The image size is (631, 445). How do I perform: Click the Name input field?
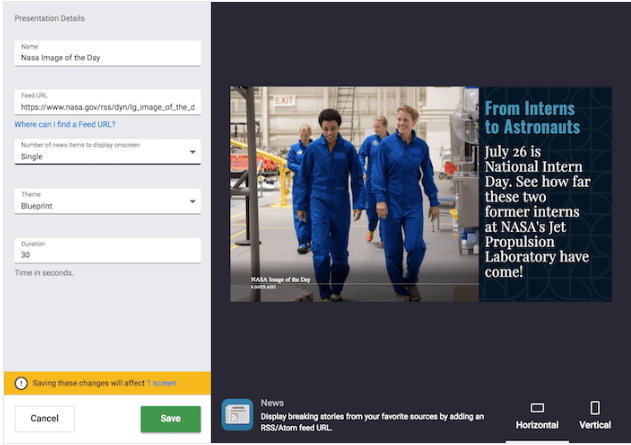point(107,53)
